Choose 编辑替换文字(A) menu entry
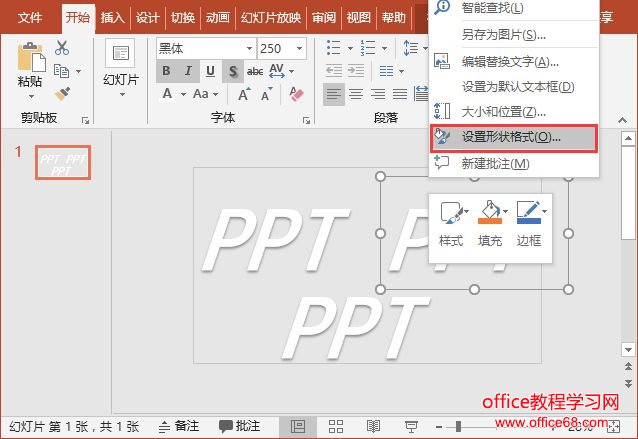Viewport: 638px width, 439px height. pos(514,62)
